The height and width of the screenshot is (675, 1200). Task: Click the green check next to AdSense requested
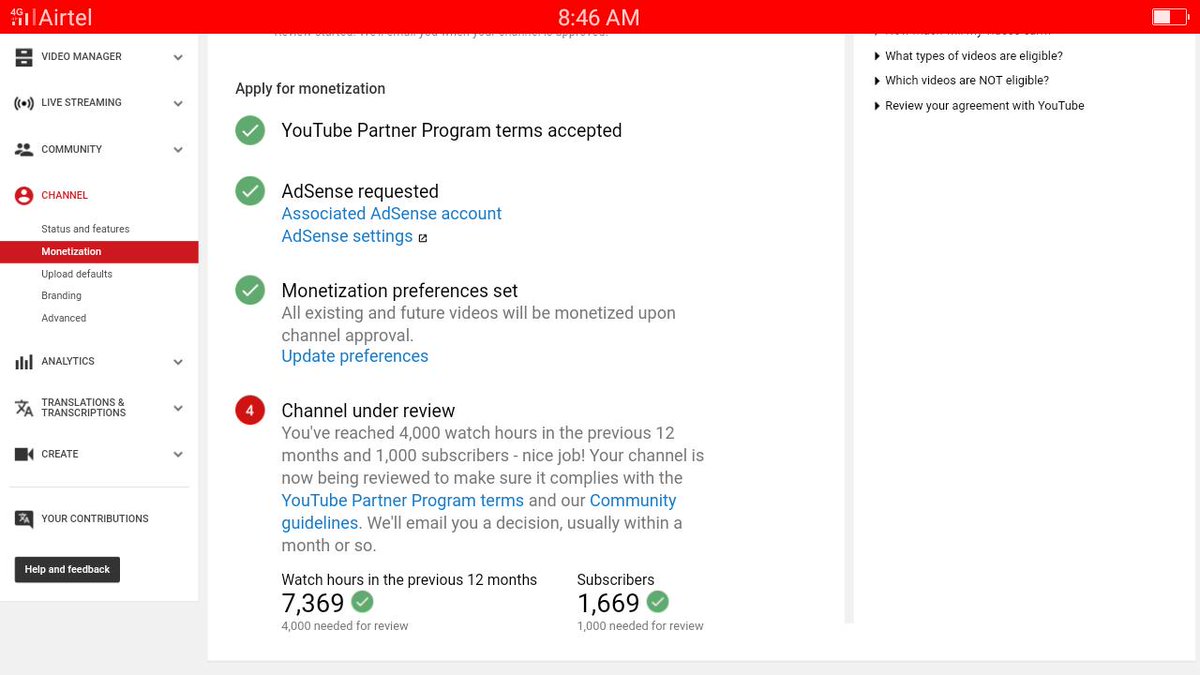point(250,191)
